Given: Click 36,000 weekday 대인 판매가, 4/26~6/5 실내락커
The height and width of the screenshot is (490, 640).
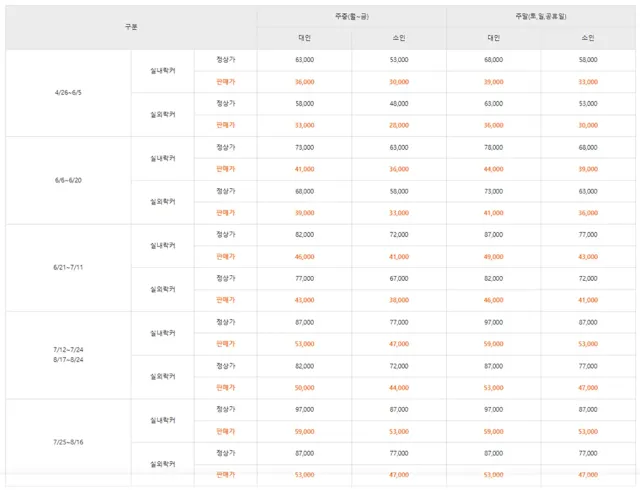Looking at the screenshot, I should [304, 82].
